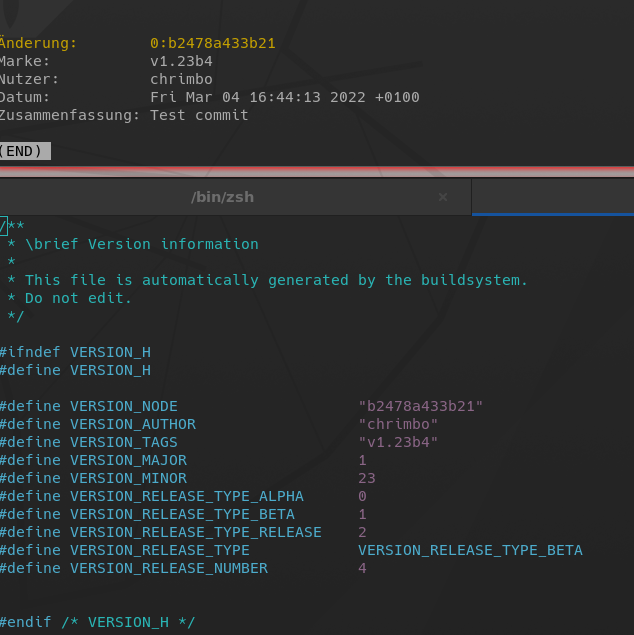Click the VERSION_RELEASE_TYPE_BETA value on the right

(470, 550)
